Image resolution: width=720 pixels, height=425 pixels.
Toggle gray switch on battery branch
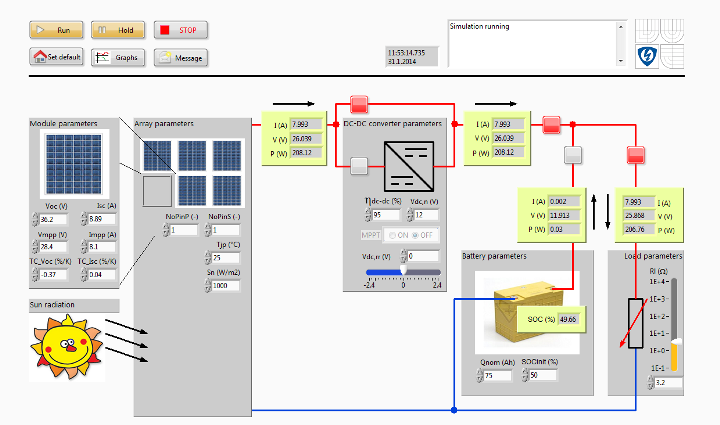573,155
